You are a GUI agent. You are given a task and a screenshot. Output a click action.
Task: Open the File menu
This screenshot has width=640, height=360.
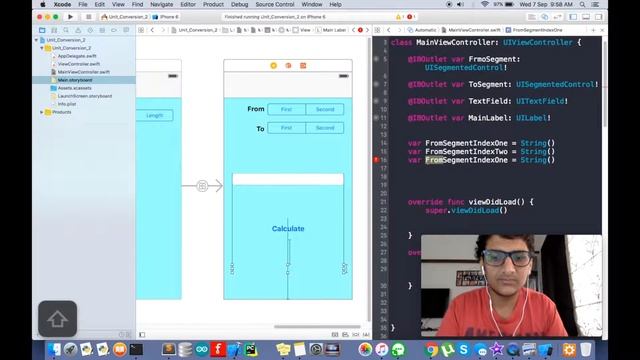[83, 4]
